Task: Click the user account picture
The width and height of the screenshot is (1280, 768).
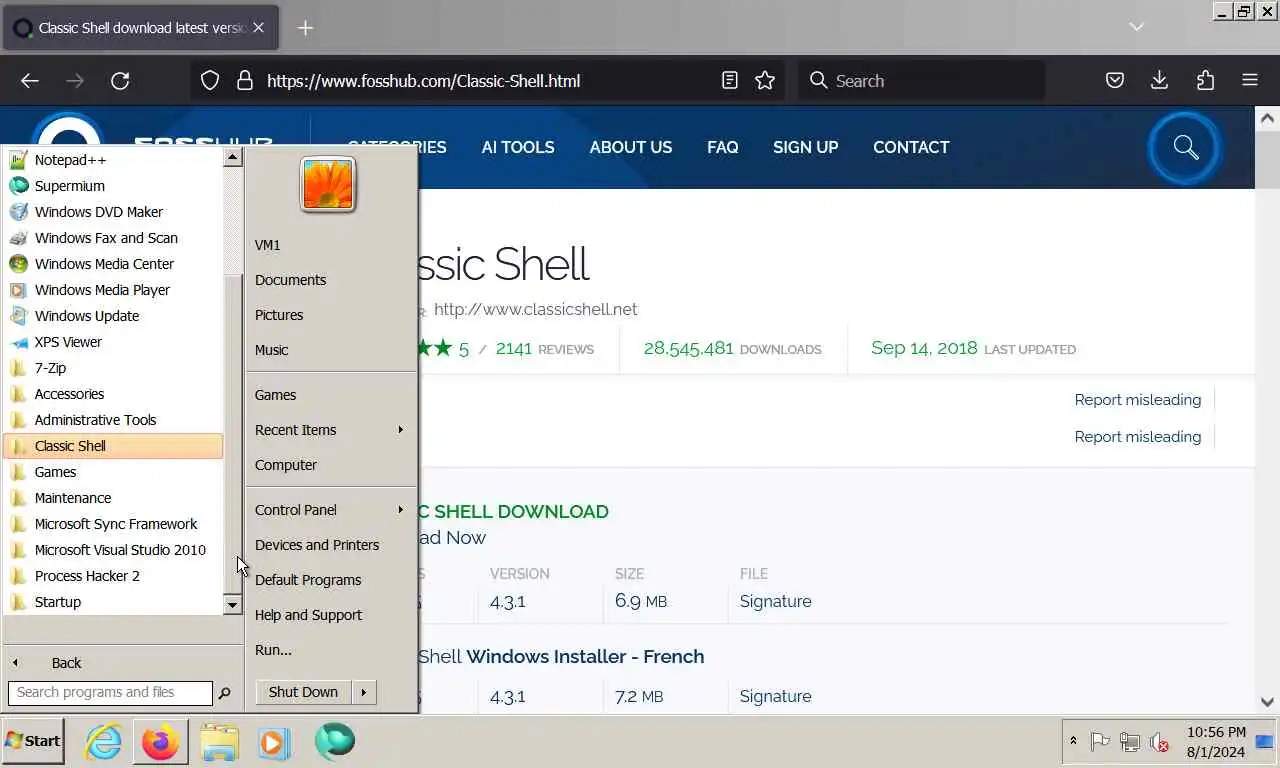Action: [328, 184]
